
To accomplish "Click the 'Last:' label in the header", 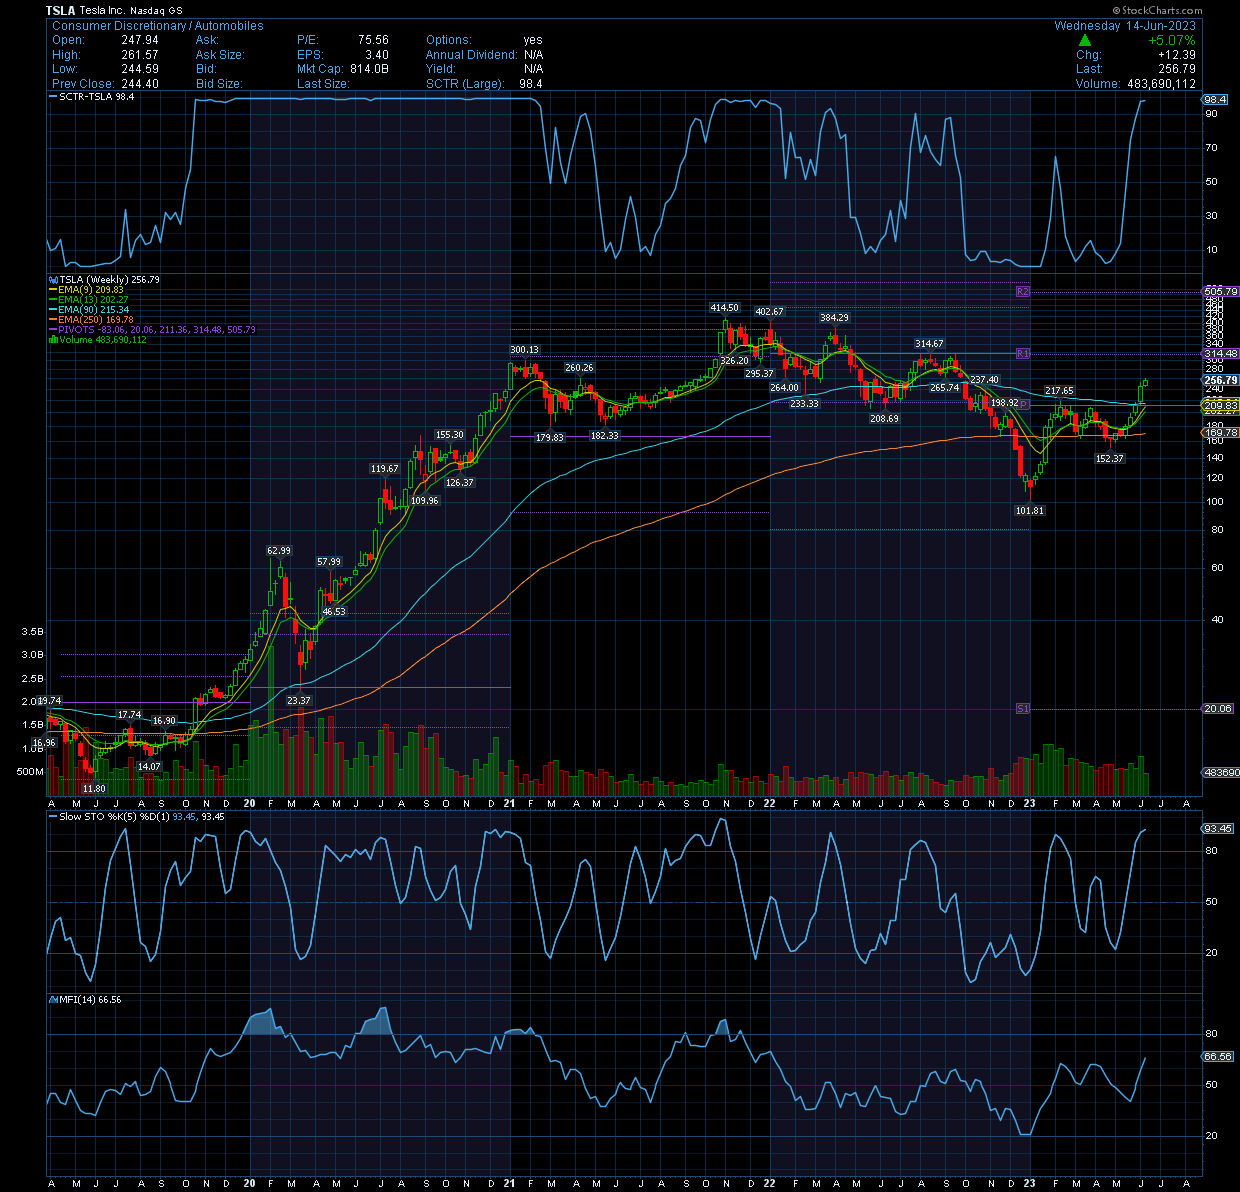I will 1089,69.
